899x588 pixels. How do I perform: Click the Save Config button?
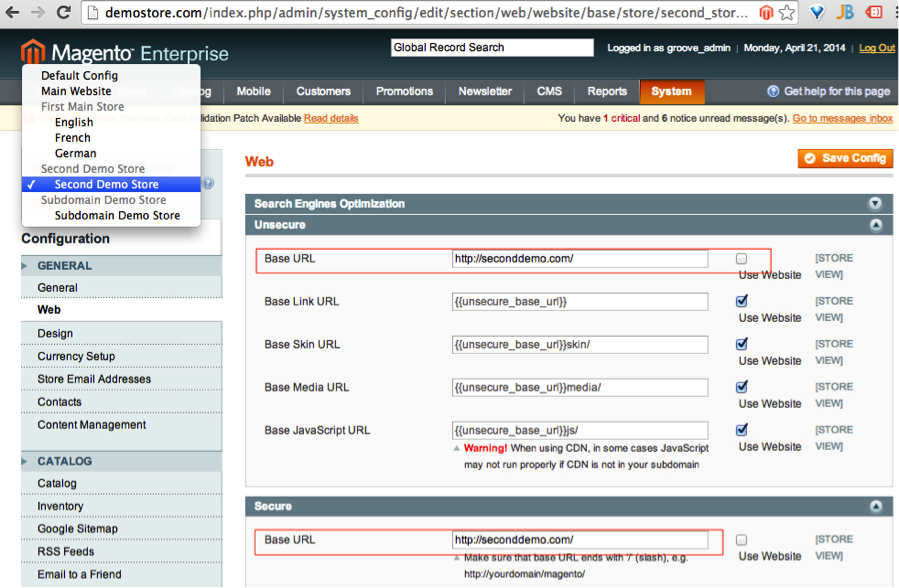coord(845,158)
